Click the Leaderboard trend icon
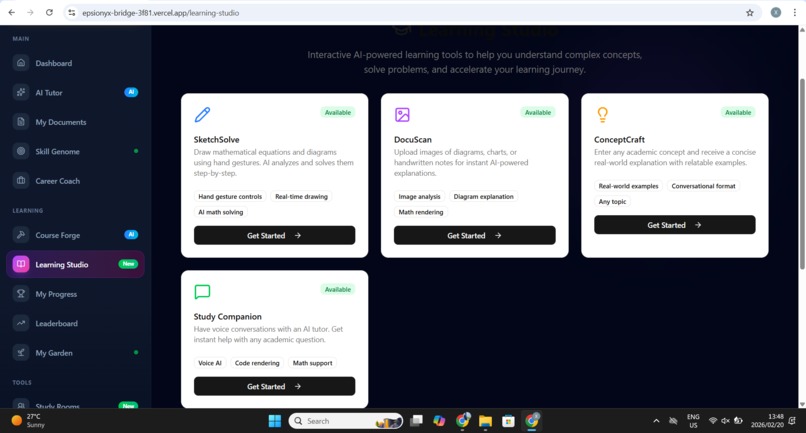Image resolution: width=806 pixels, height=433 pixels. point(21,323)
